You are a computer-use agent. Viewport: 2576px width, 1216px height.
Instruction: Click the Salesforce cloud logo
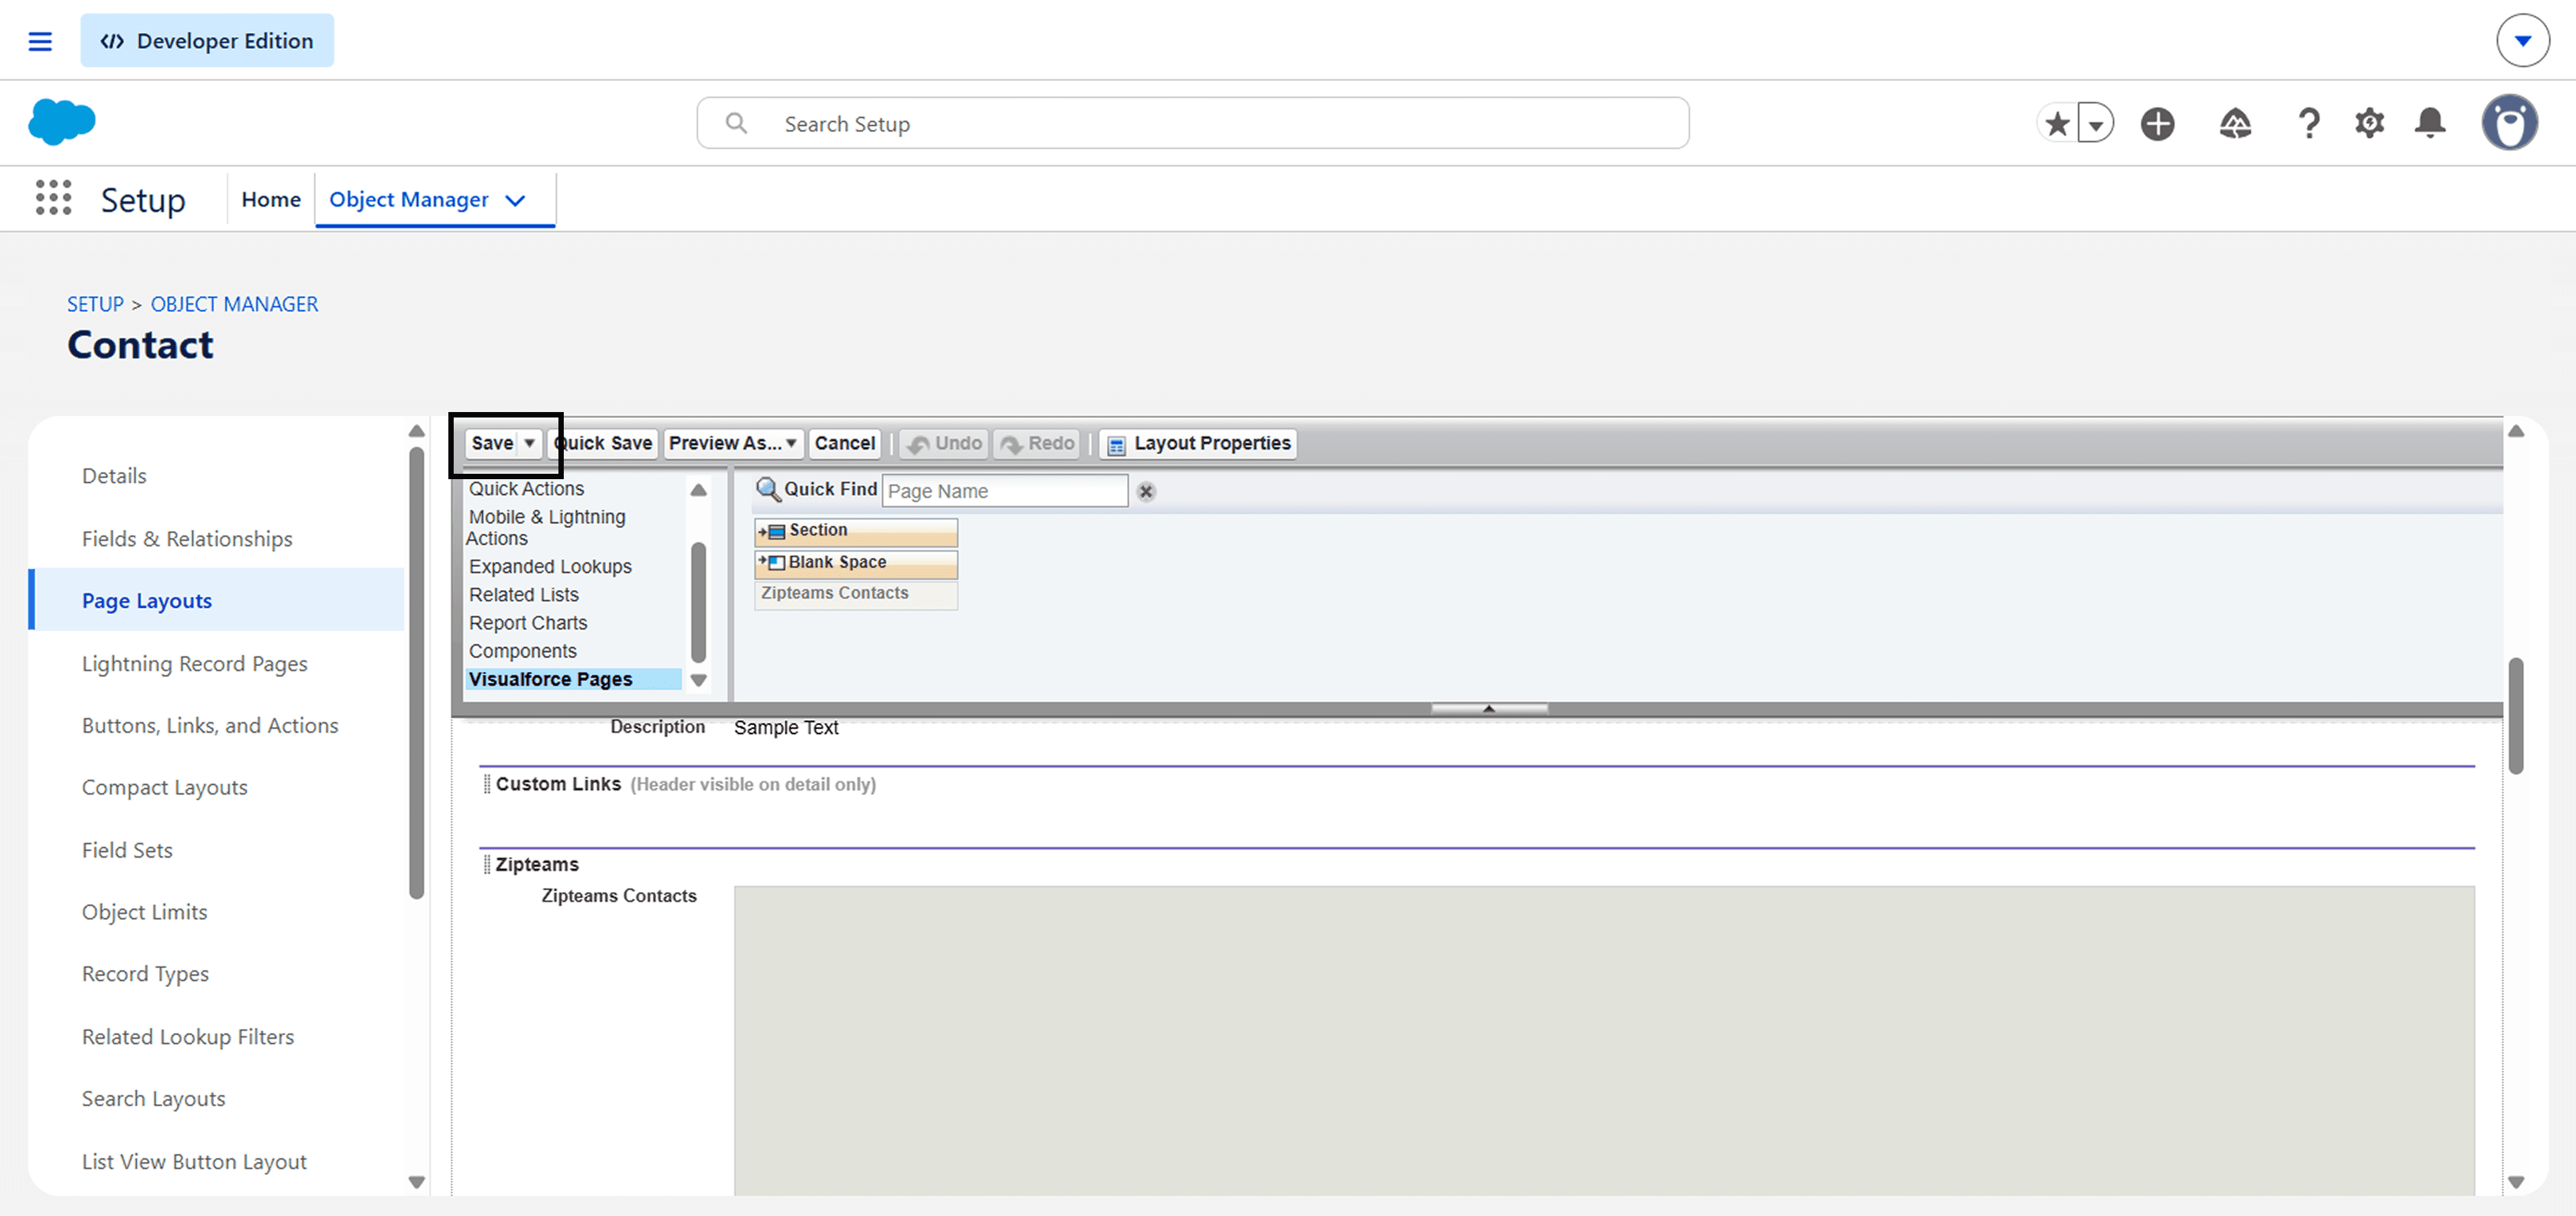[x=62, y=122]
